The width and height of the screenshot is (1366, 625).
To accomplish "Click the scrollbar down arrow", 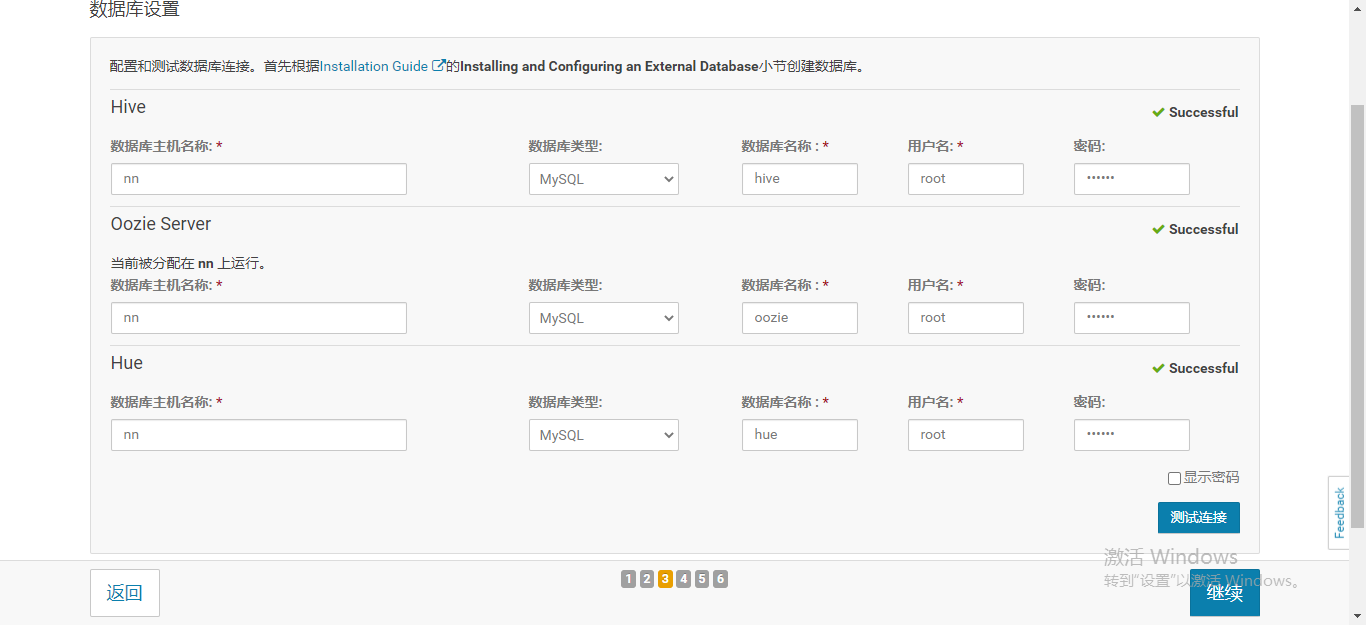I will coord(1357,616).
